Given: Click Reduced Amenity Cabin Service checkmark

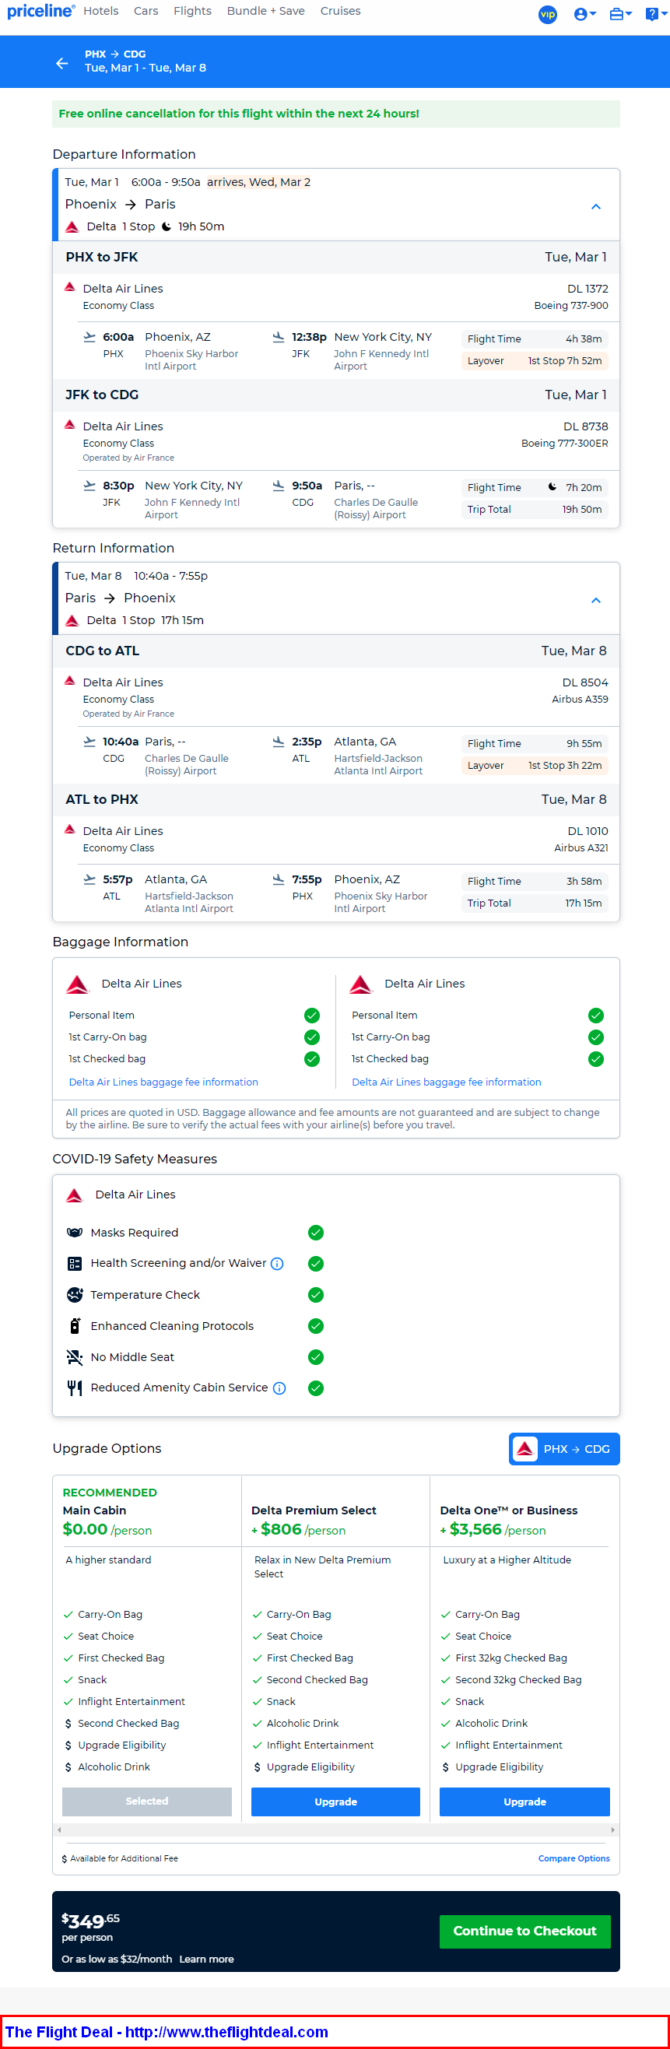Looking at the screenshot, I should point(316,1388).
